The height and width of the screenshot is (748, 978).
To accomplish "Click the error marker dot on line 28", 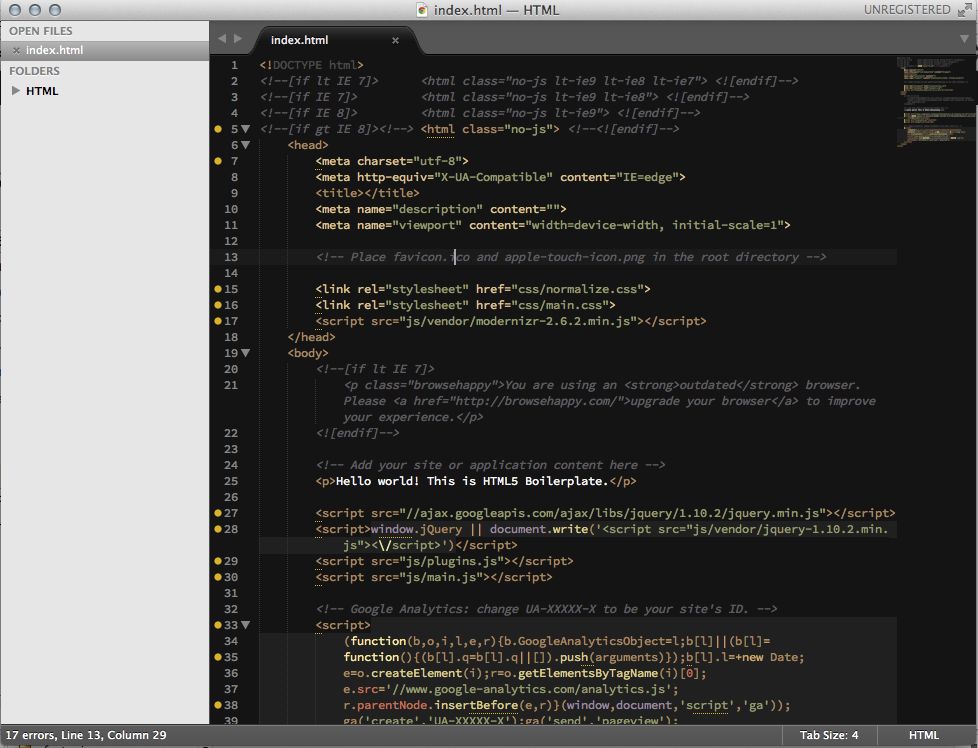I will point(218,529).
